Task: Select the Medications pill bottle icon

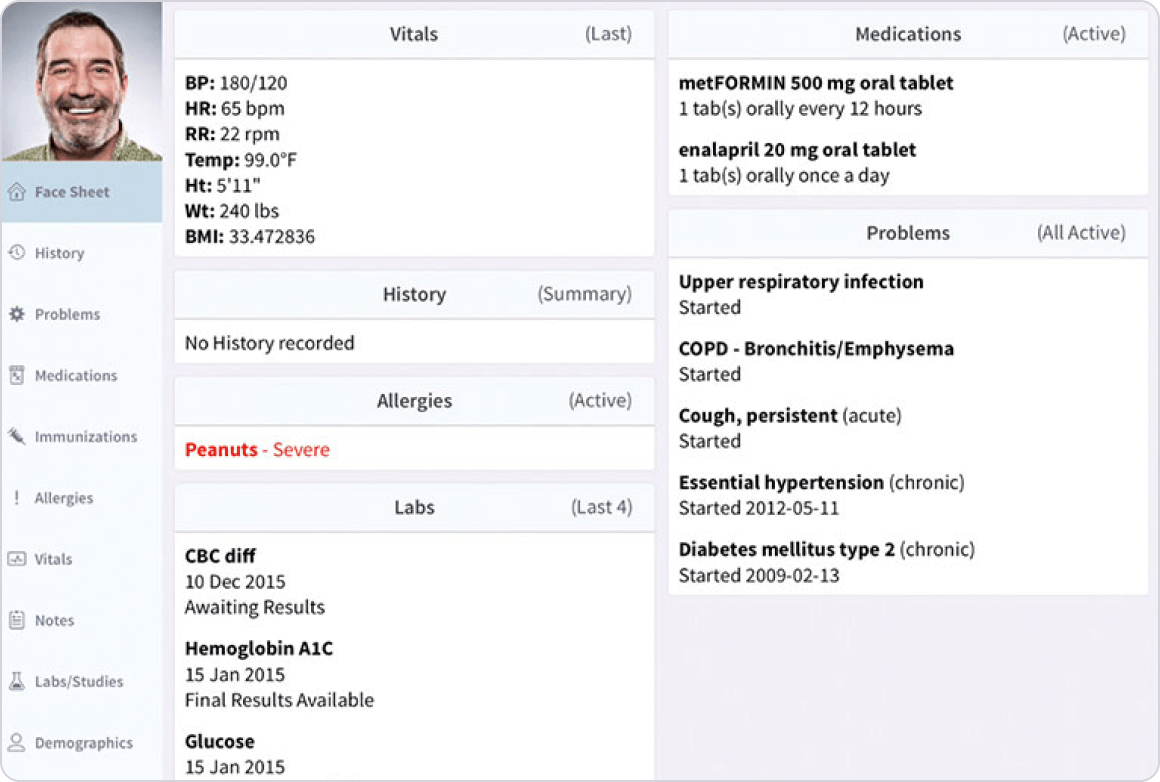Action: 16,375
